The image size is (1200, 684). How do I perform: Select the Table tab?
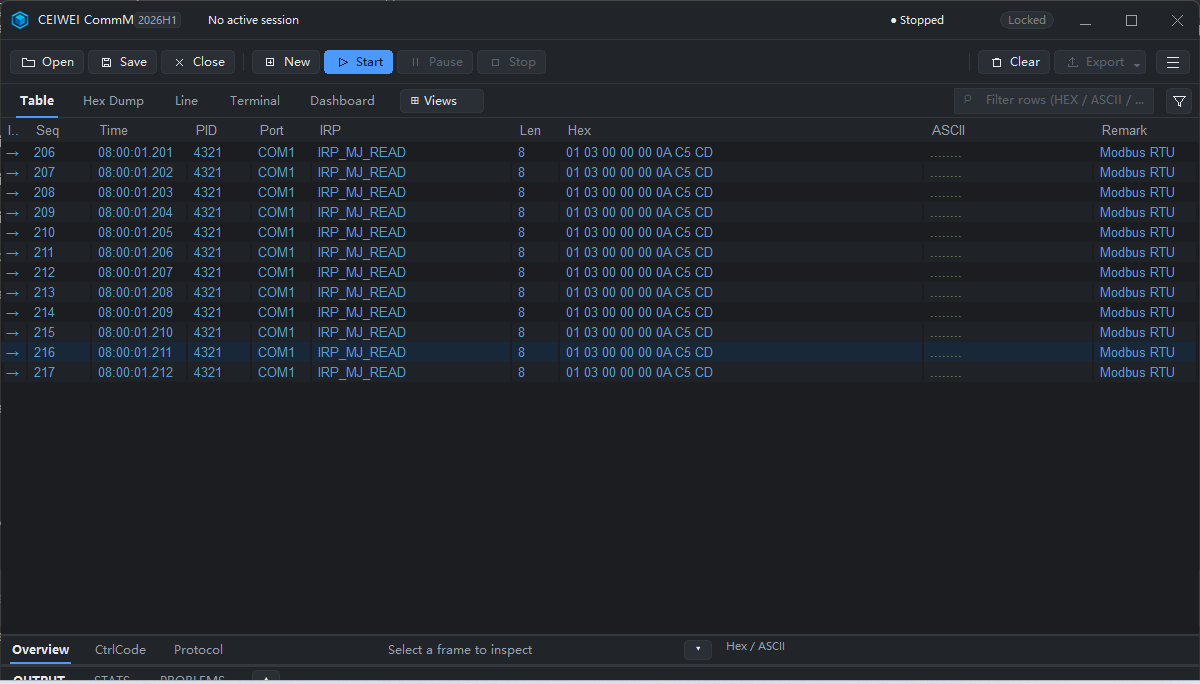(x=37, y=101)
